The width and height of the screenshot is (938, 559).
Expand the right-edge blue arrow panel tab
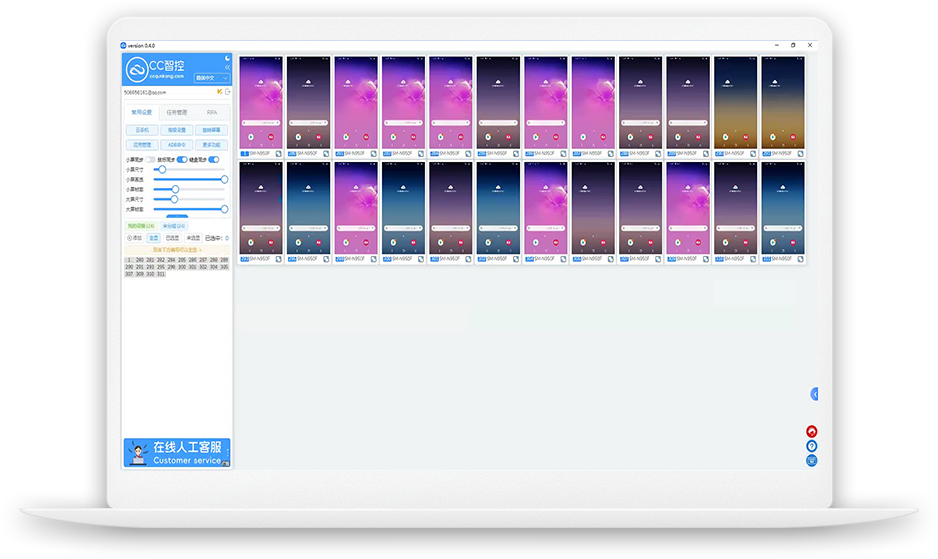click(814, 394)
